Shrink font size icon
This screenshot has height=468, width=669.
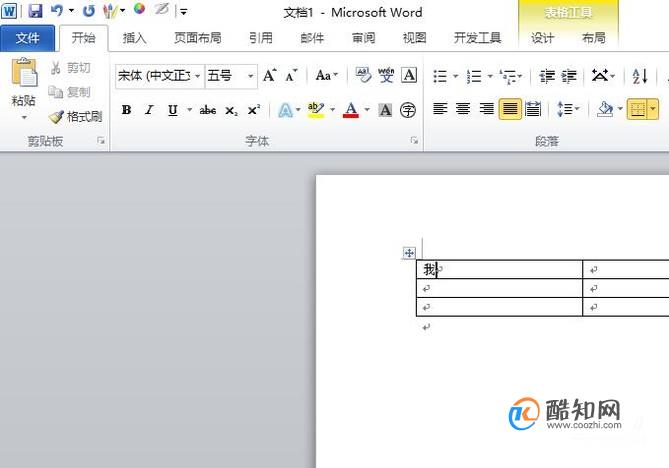coord(291,76)
